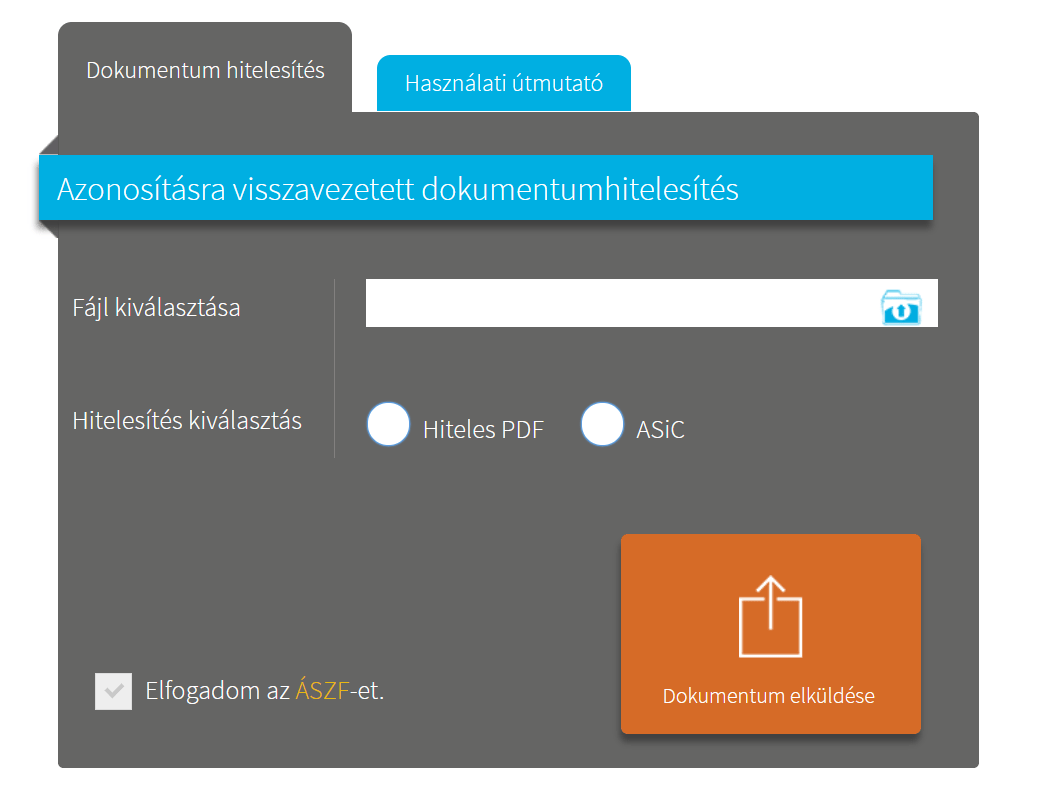Click the Dokumentum elküldése caption text
The image size is (1038, 794).
pyautogui.click(x=768, y=696)
